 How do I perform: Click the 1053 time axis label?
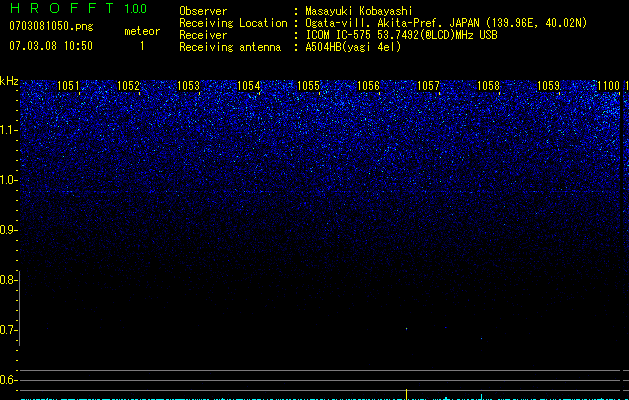pyautogui.click(x=188, y=86)
